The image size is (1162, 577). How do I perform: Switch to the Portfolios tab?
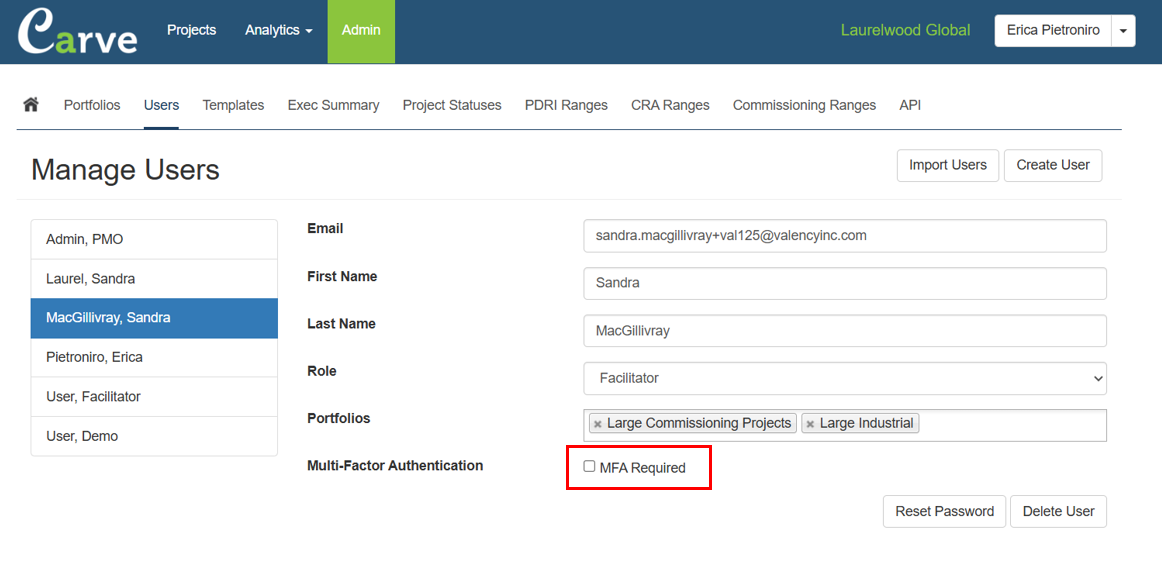tap(92, 105)
